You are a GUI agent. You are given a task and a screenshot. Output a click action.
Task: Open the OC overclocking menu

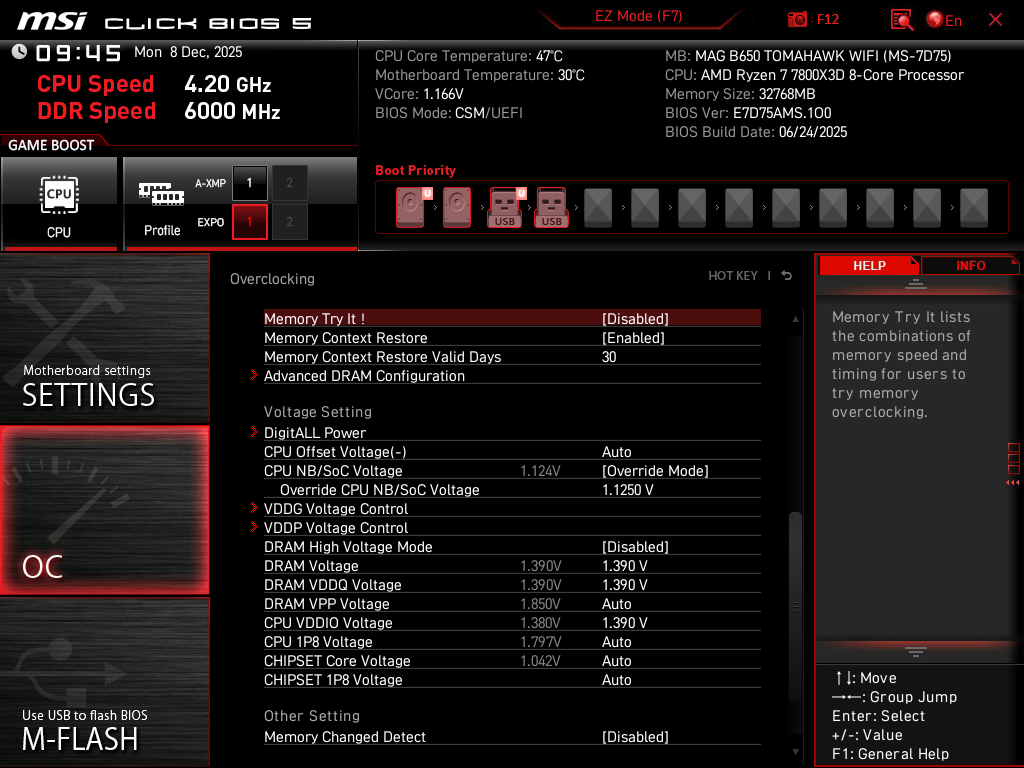pyautogui.click(x=104, y=511)
